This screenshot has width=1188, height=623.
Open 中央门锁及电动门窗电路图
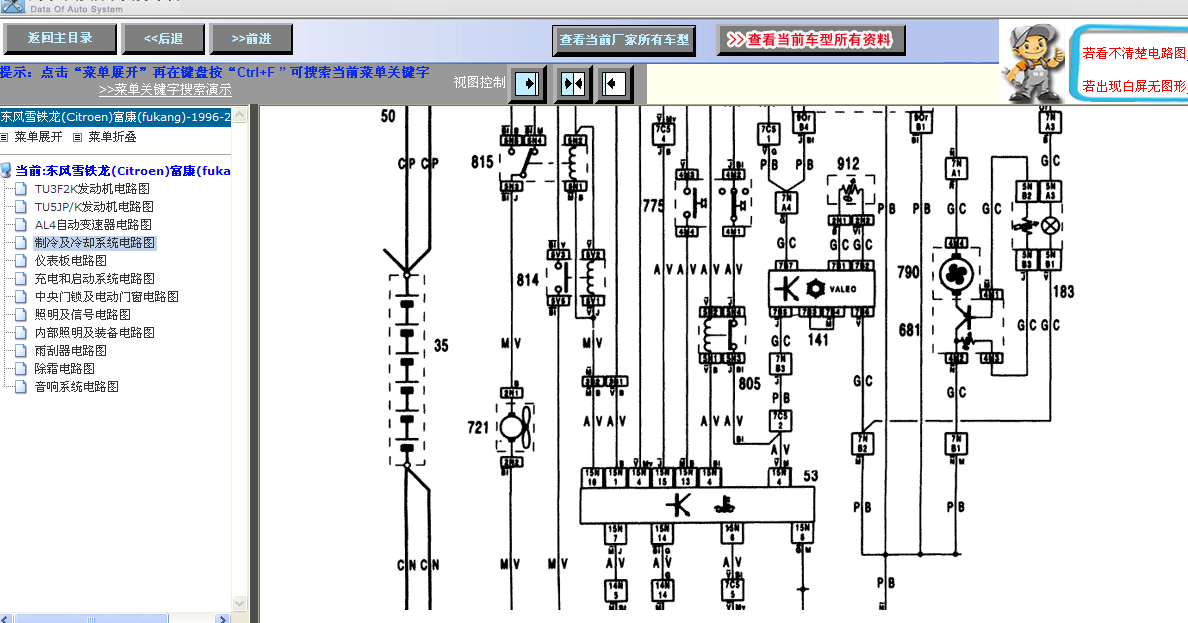click(106, 297)
